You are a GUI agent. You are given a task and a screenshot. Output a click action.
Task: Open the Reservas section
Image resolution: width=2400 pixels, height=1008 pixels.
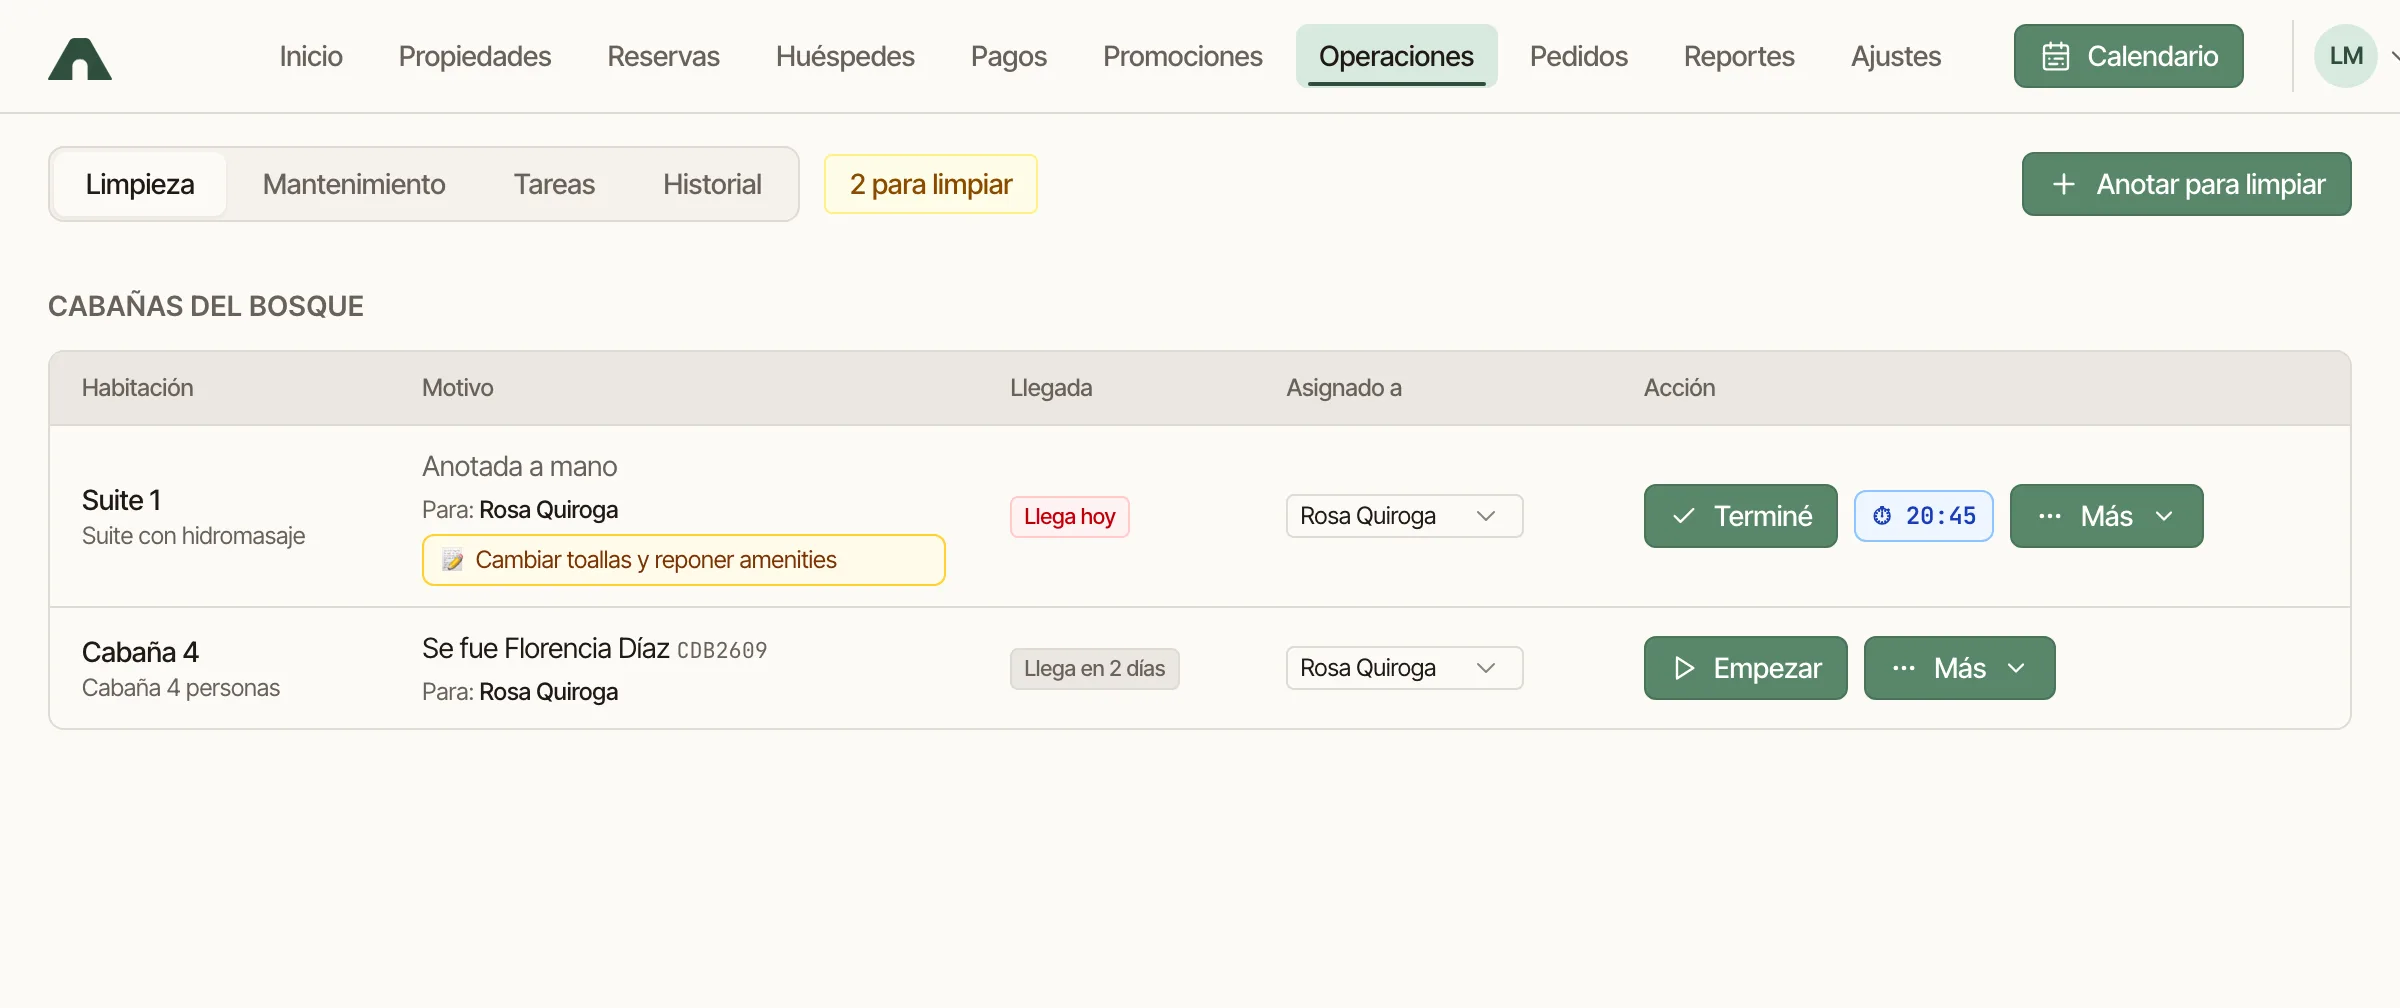click(663, 56)
